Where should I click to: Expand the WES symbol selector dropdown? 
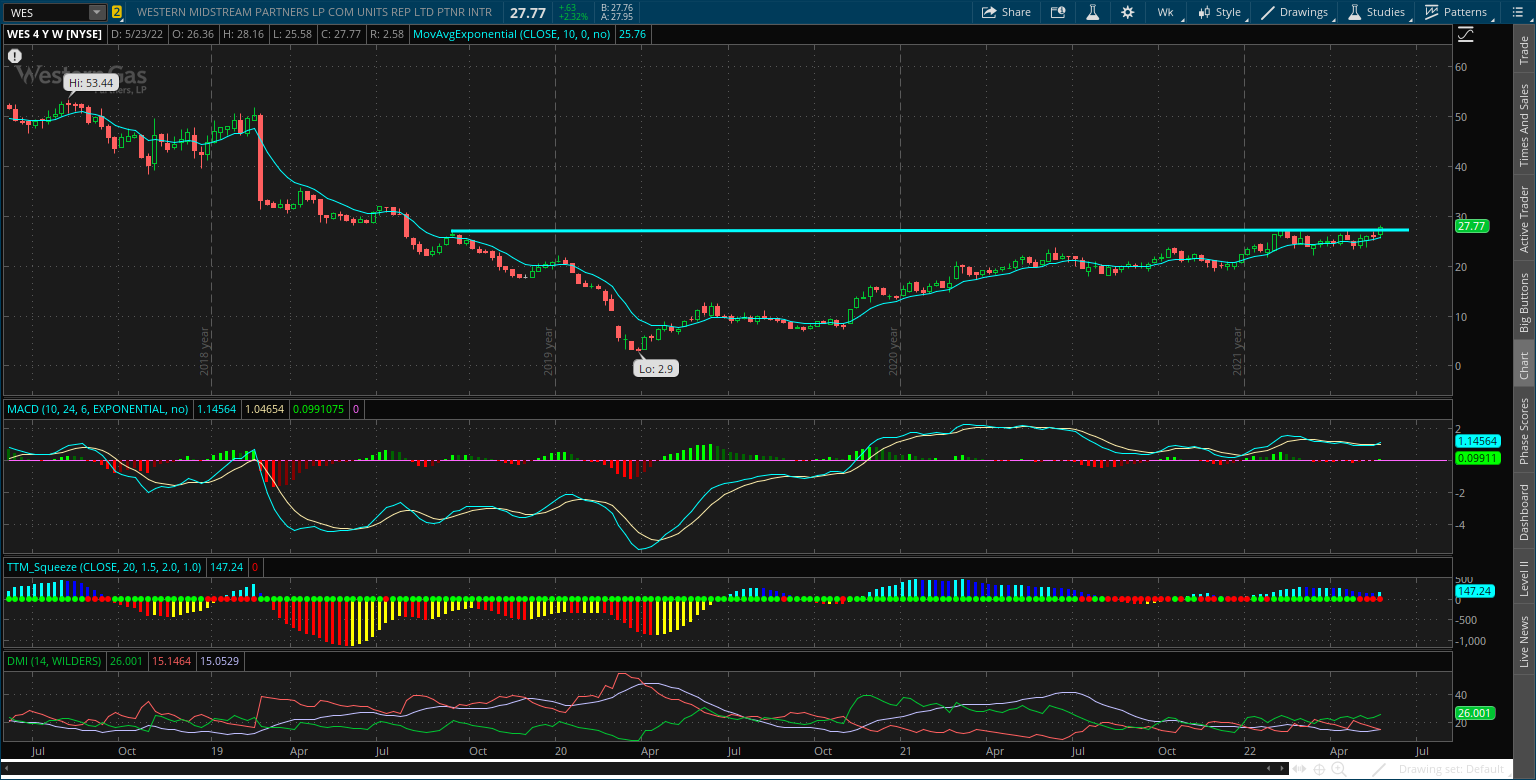pyautogui.click(x=96, y=12)
